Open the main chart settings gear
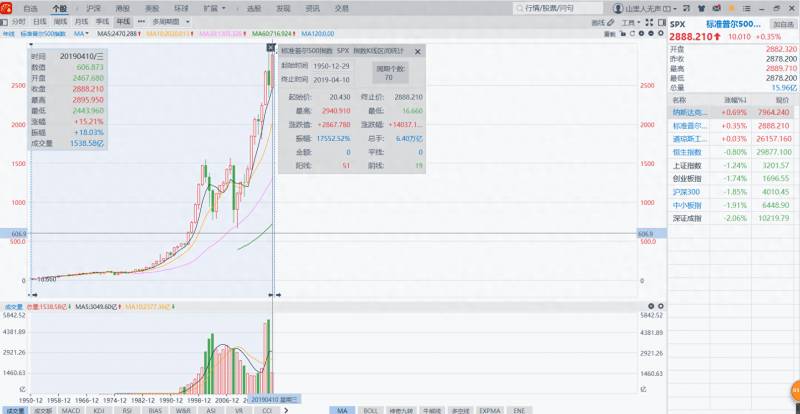 point(661,33)
